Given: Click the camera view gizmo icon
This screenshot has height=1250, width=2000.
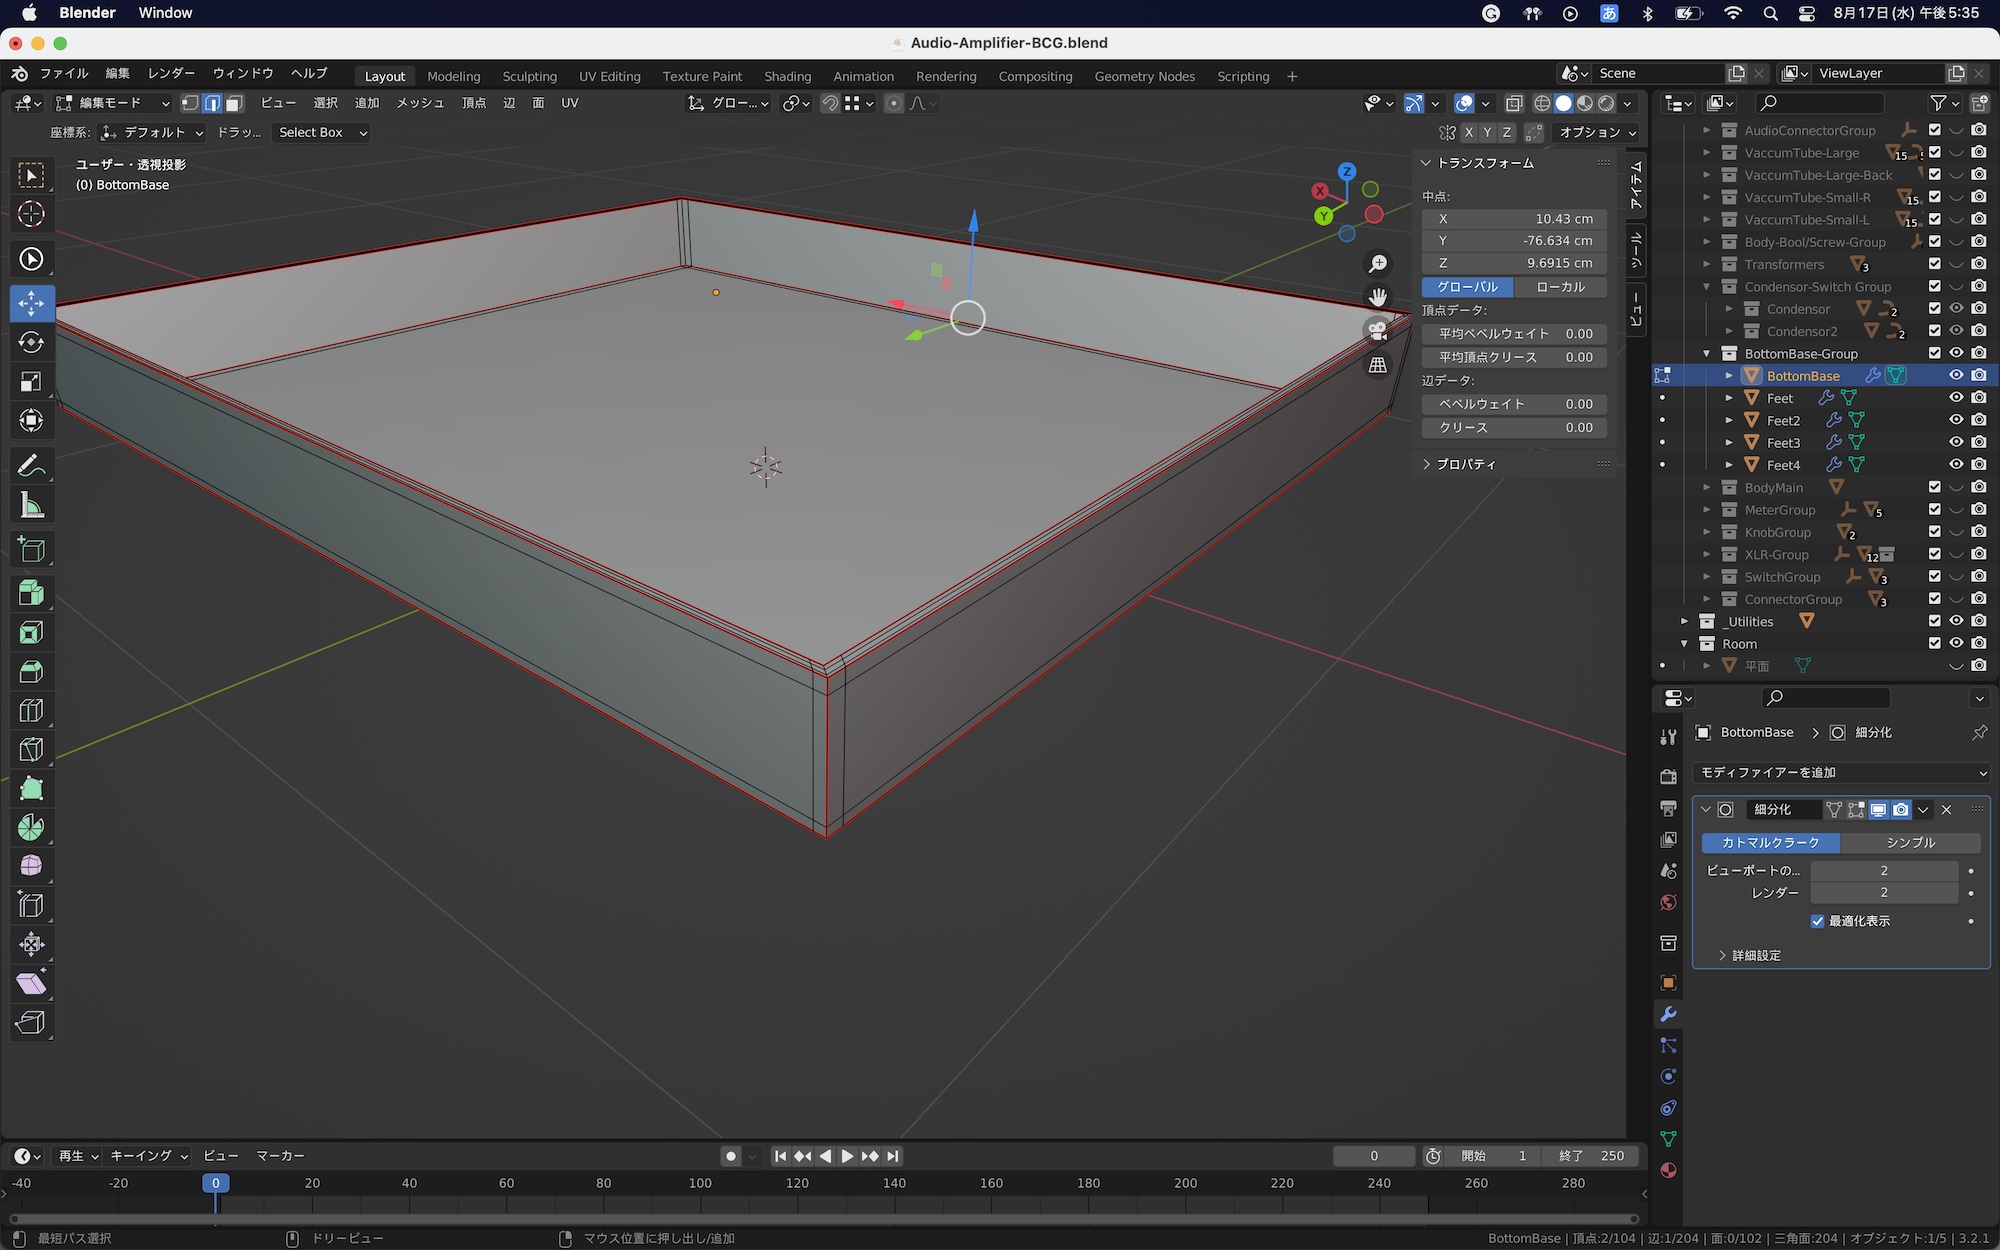Looking at the screenshot, I should [1378, 331].
